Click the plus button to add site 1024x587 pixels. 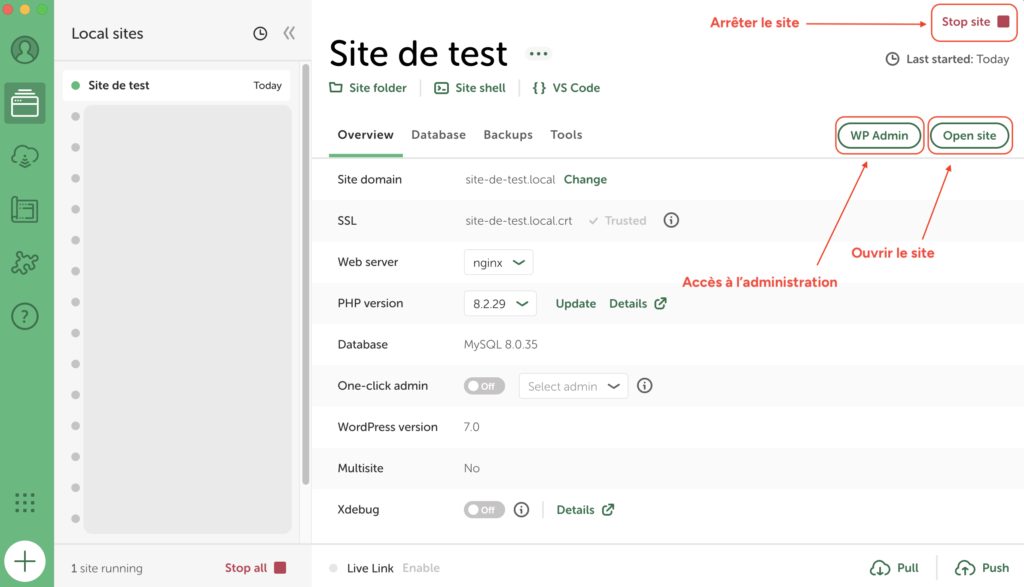pyautogui.click(x=25, y=561)
